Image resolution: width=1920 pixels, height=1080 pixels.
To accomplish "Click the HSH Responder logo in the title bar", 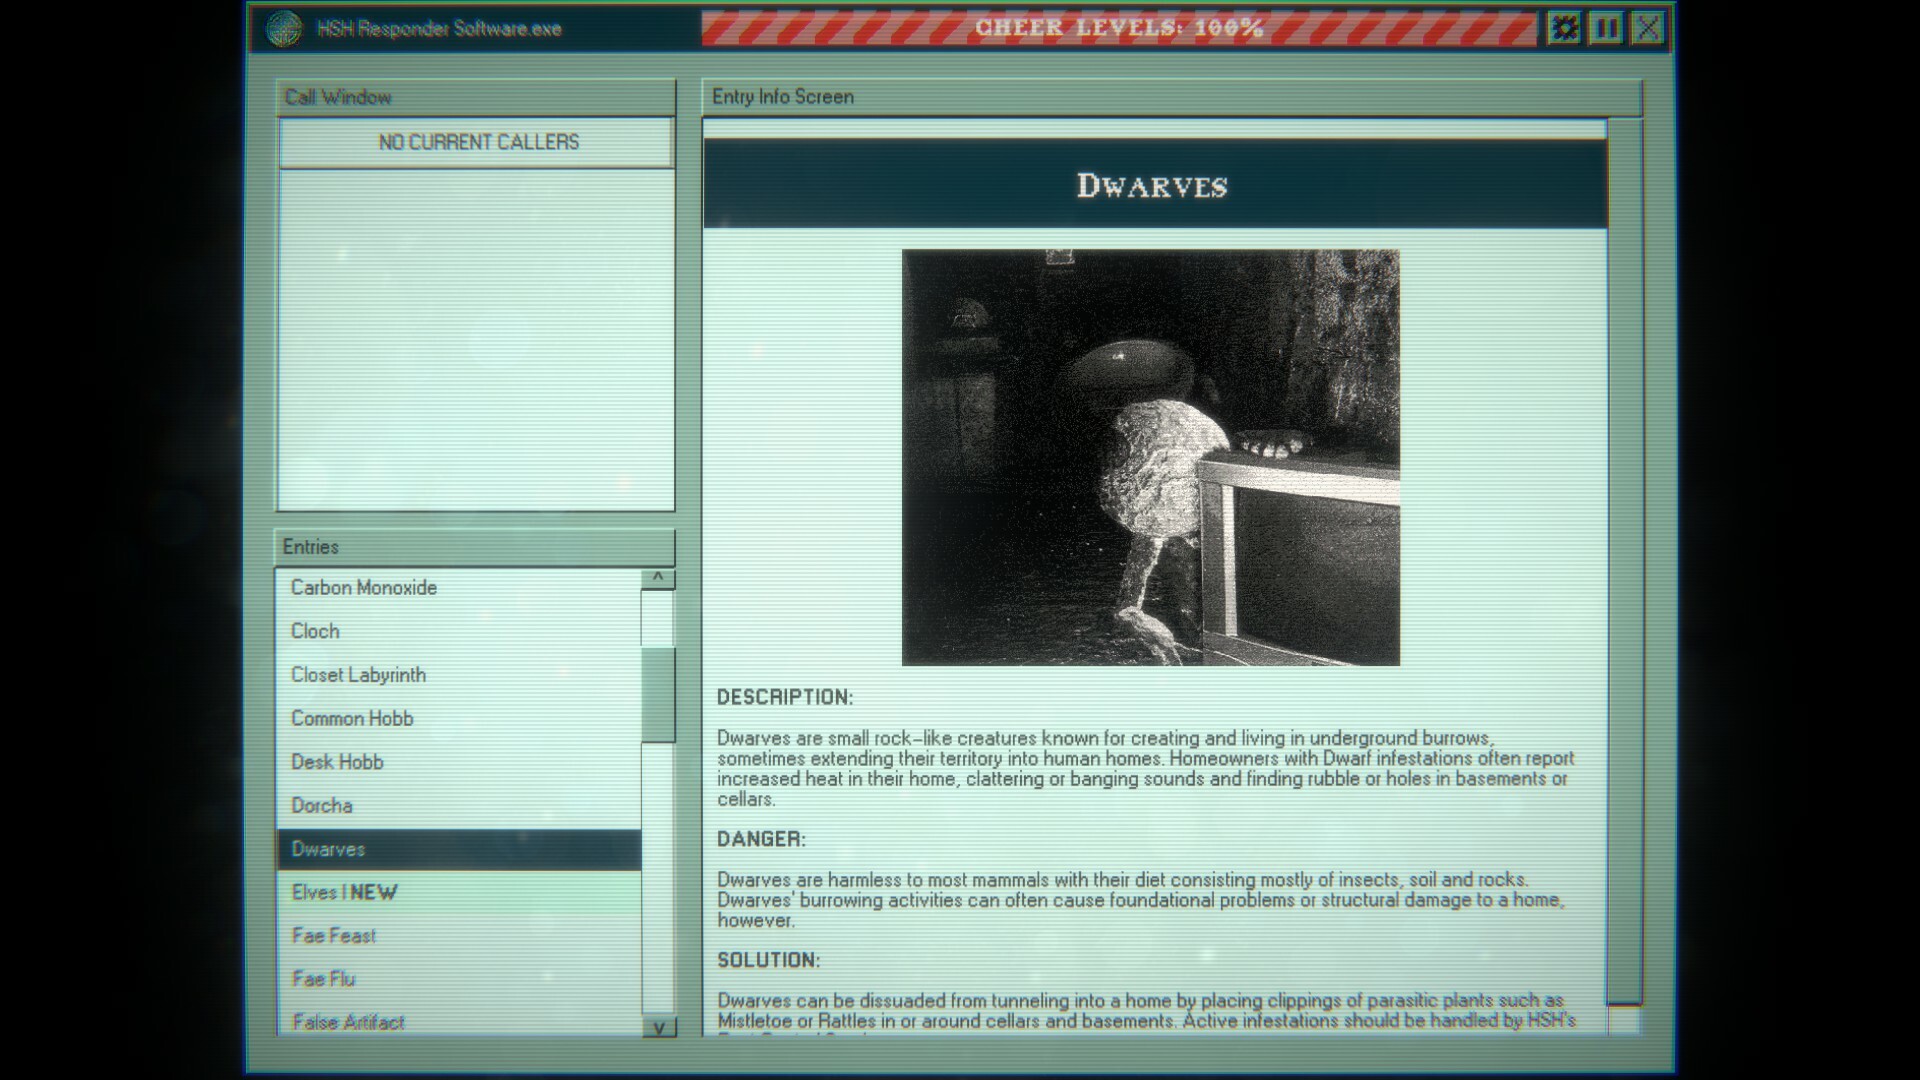I will point(287,28).
